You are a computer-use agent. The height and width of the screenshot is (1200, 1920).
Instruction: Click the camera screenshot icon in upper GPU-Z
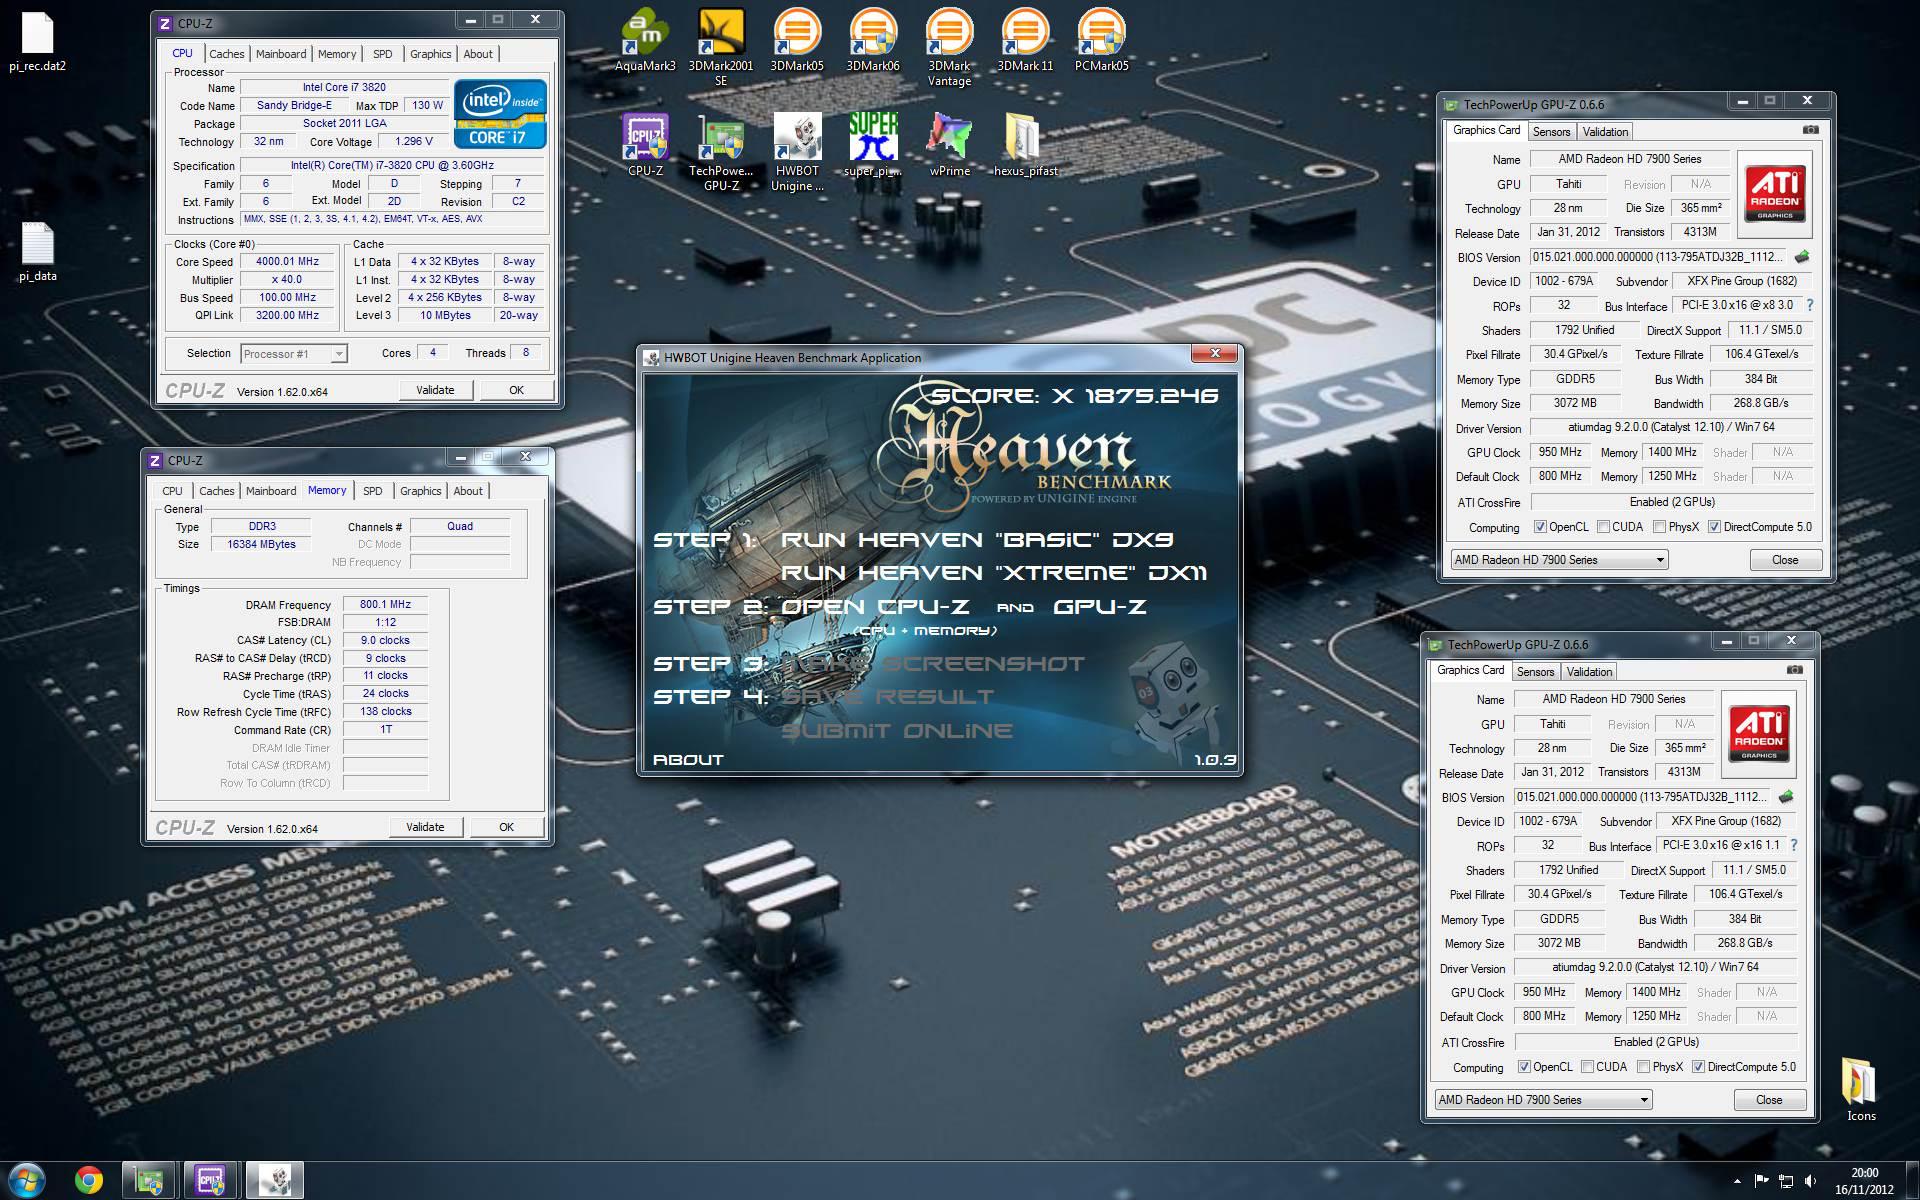coord(1810,130)
